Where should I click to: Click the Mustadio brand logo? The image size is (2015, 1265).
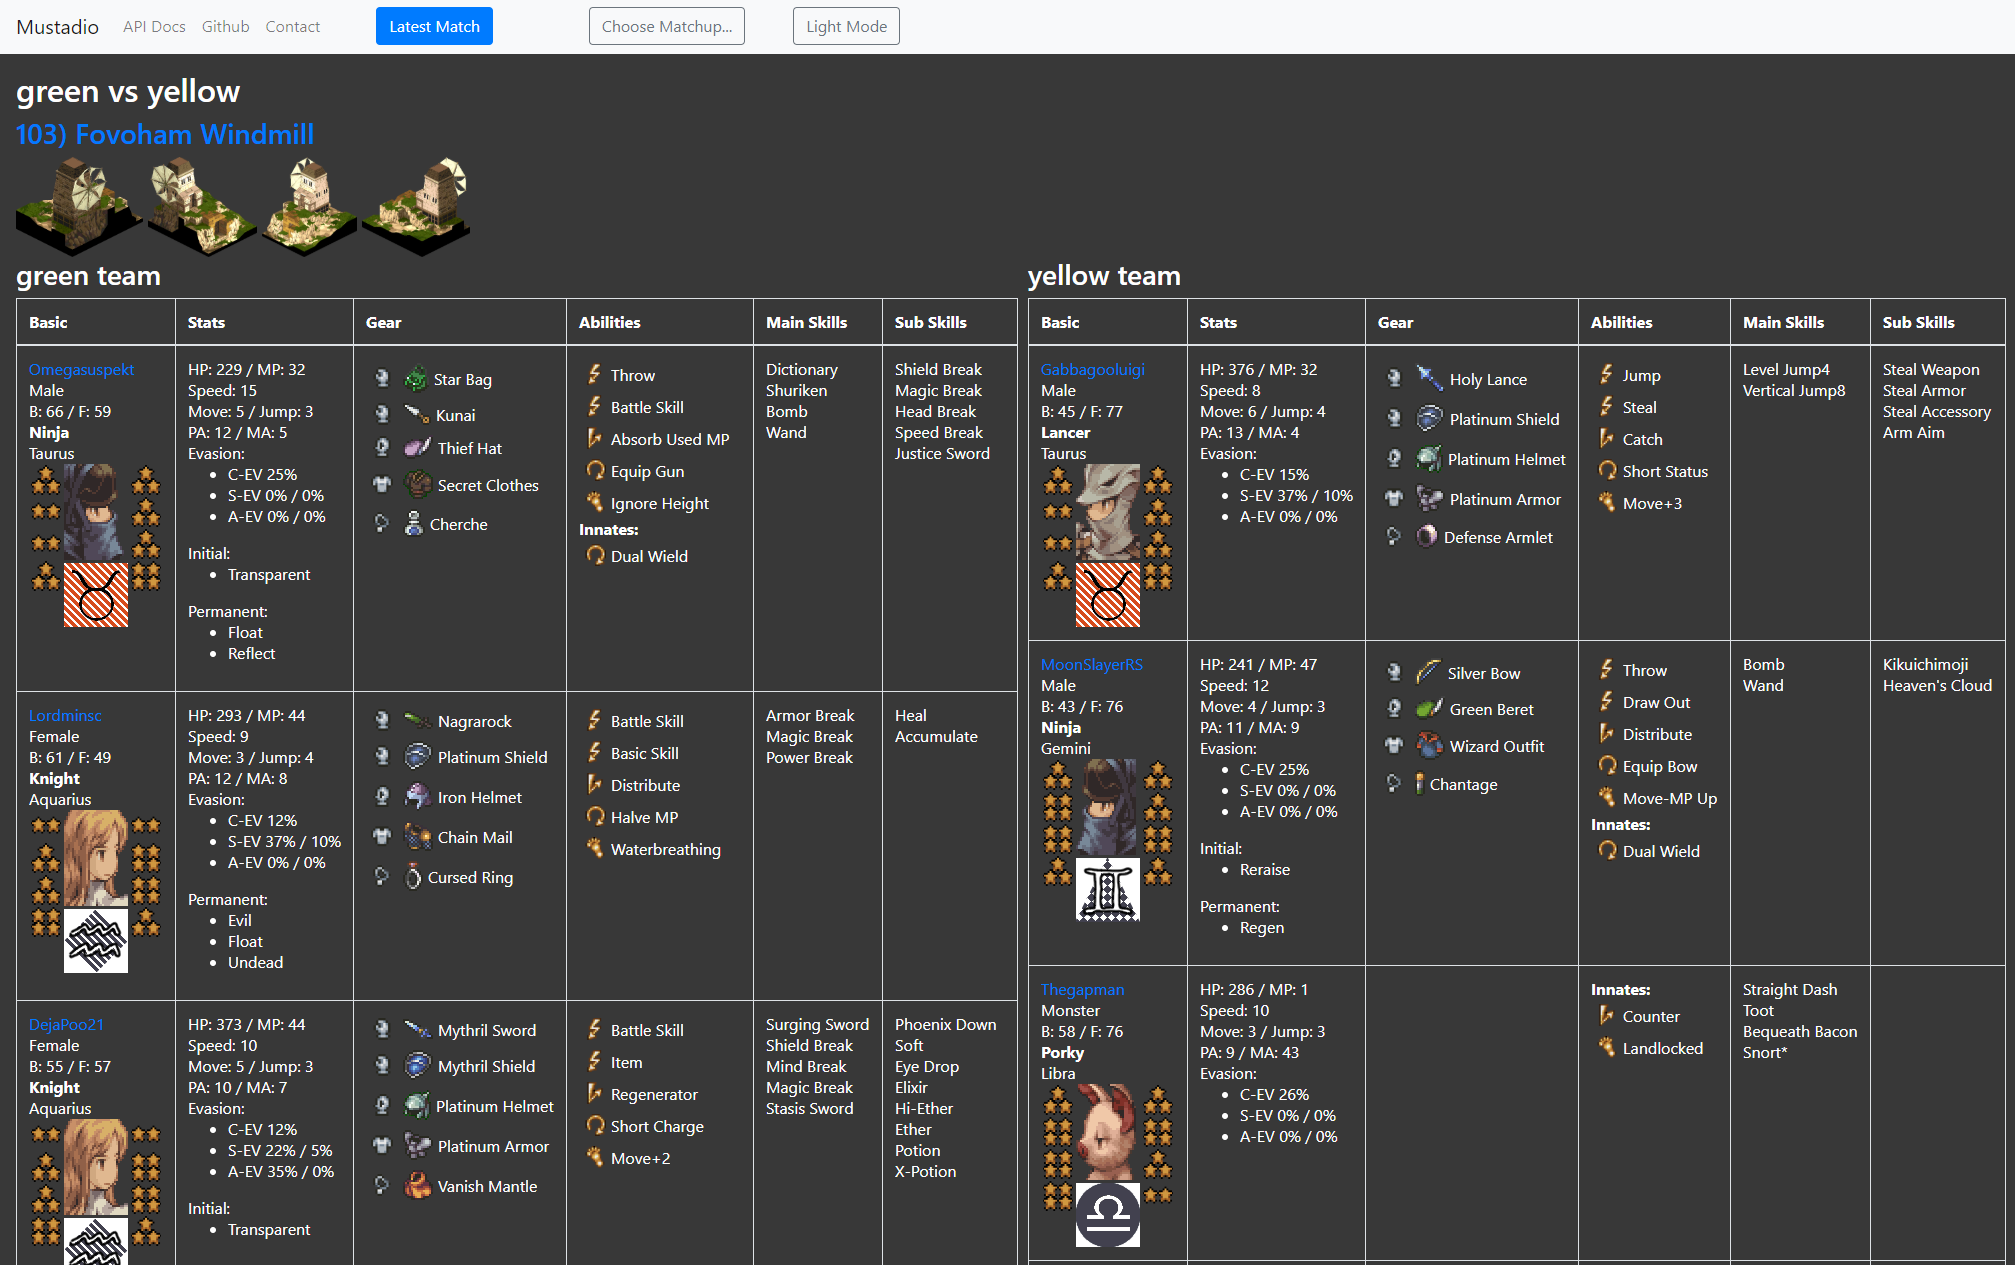(x=57, y=26)
